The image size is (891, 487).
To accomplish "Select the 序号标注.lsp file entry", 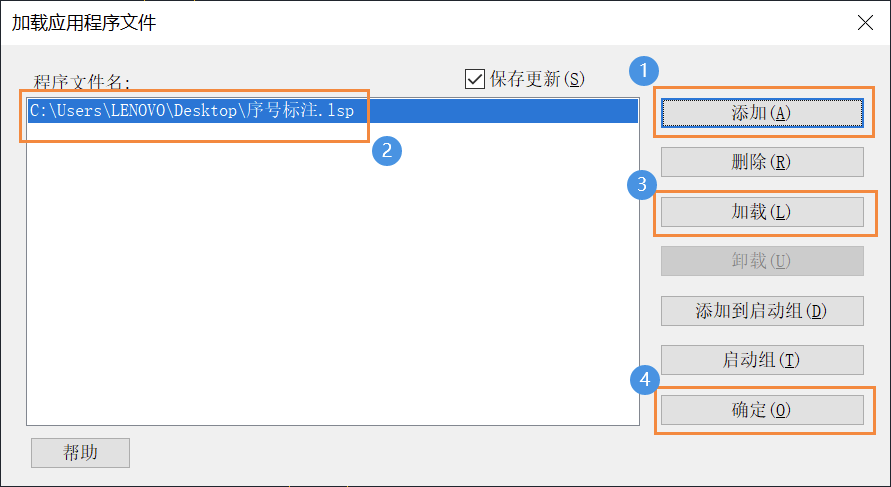I will click(333, 110).
